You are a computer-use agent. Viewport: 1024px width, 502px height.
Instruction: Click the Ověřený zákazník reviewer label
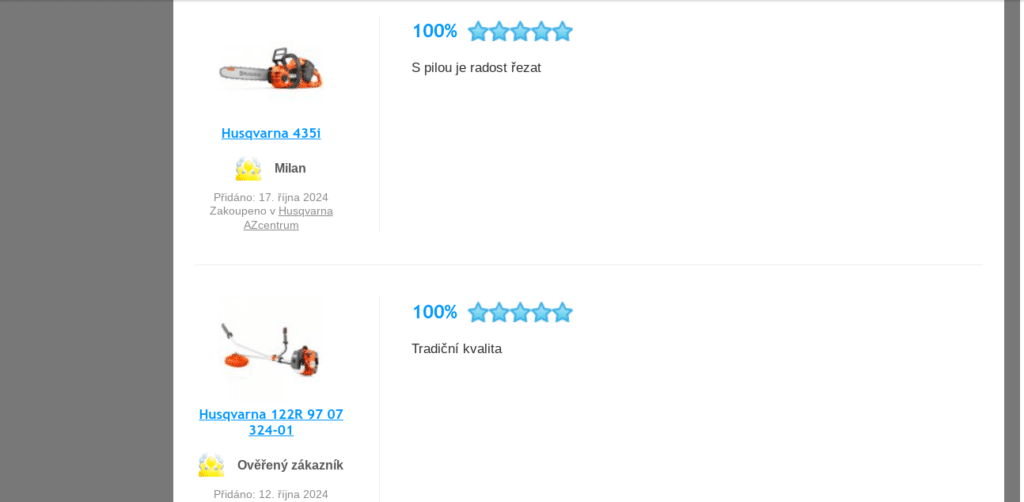pyautogui.click(x=290, y=465)
